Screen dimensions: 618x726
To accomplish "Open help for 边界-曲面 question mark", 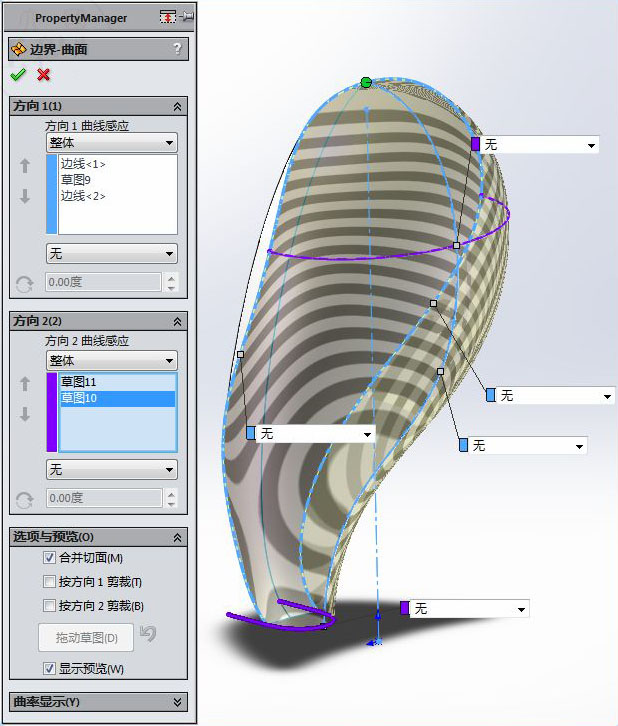I will point(177,49).
